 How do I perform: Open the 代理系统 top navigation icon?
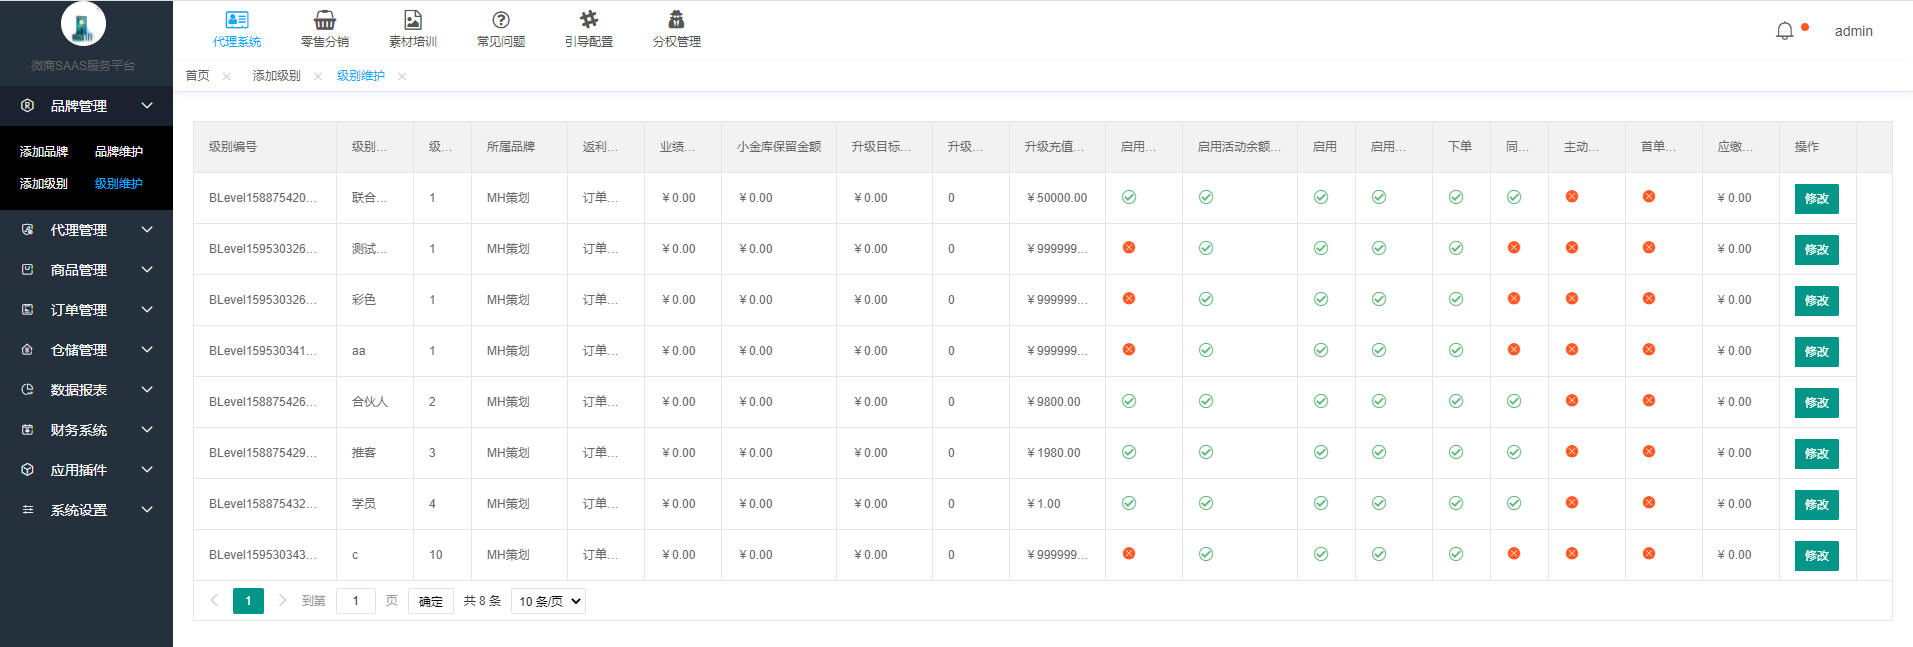click(237, 20)
